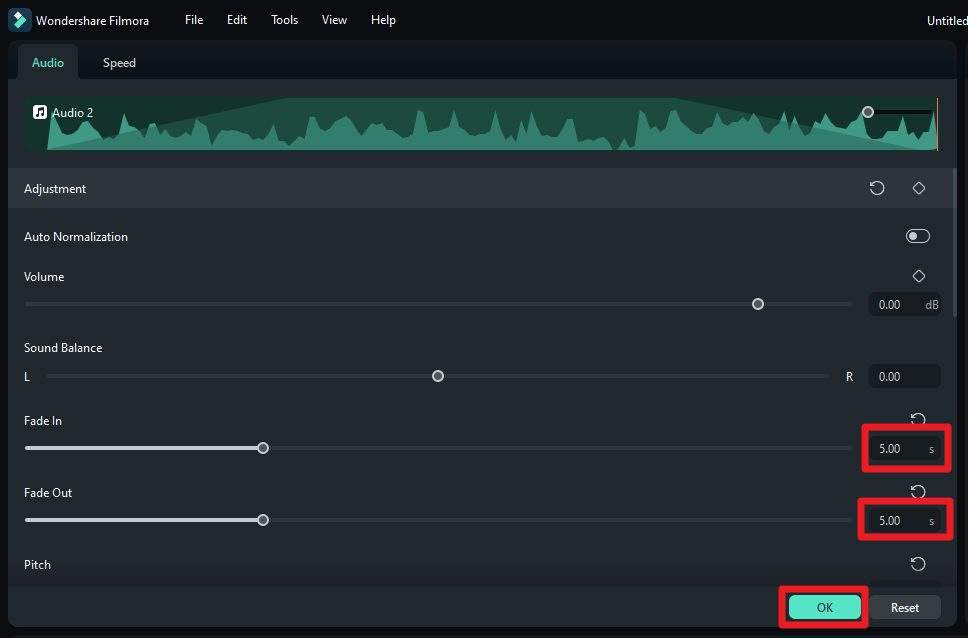Open the Tools menu
968x638 pixels.
click(x=284, y=20)
